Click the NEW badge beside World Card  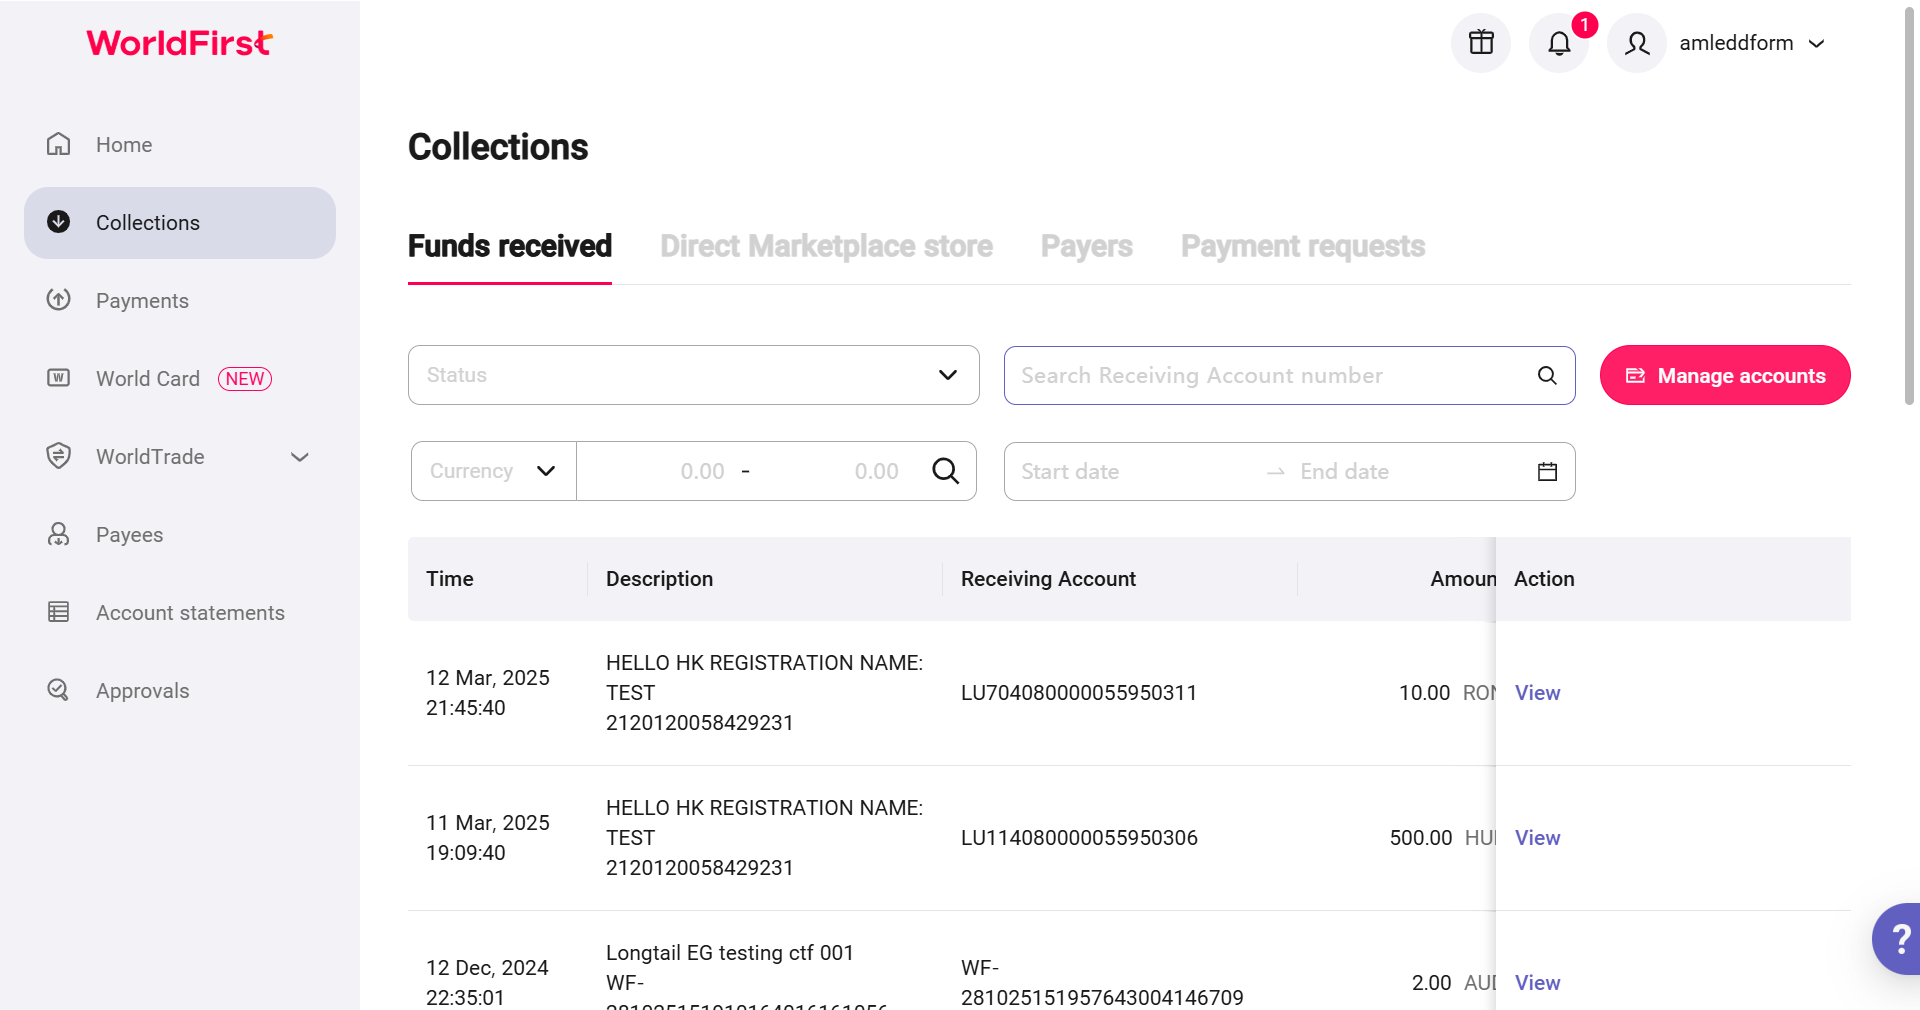pos(245,379)
